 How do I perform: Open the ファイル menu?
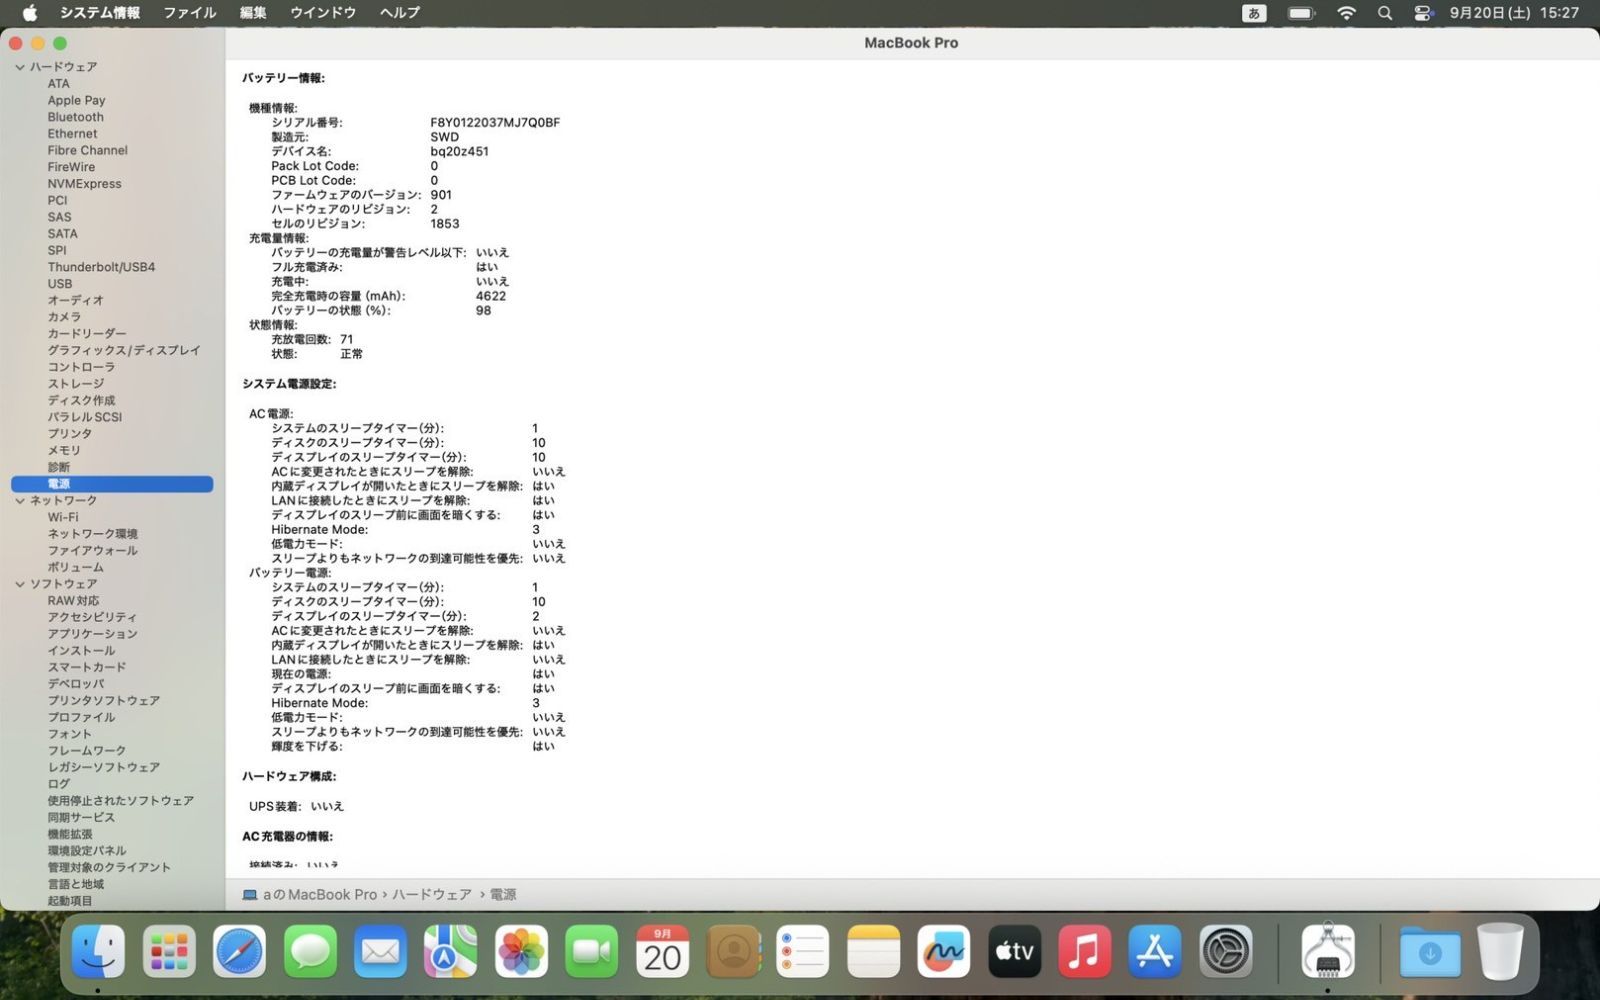(189, 13)
